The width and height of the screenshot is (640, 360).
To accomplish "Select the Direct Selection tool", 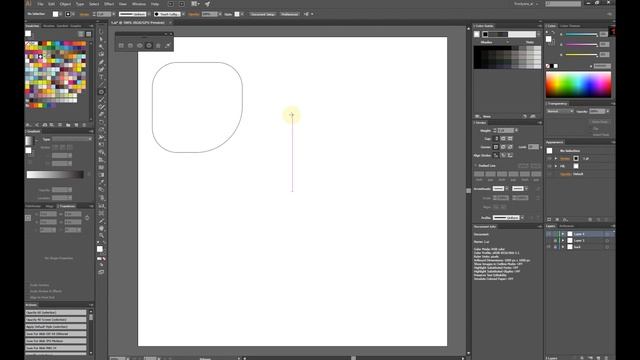I will click(x=101, y=39).
